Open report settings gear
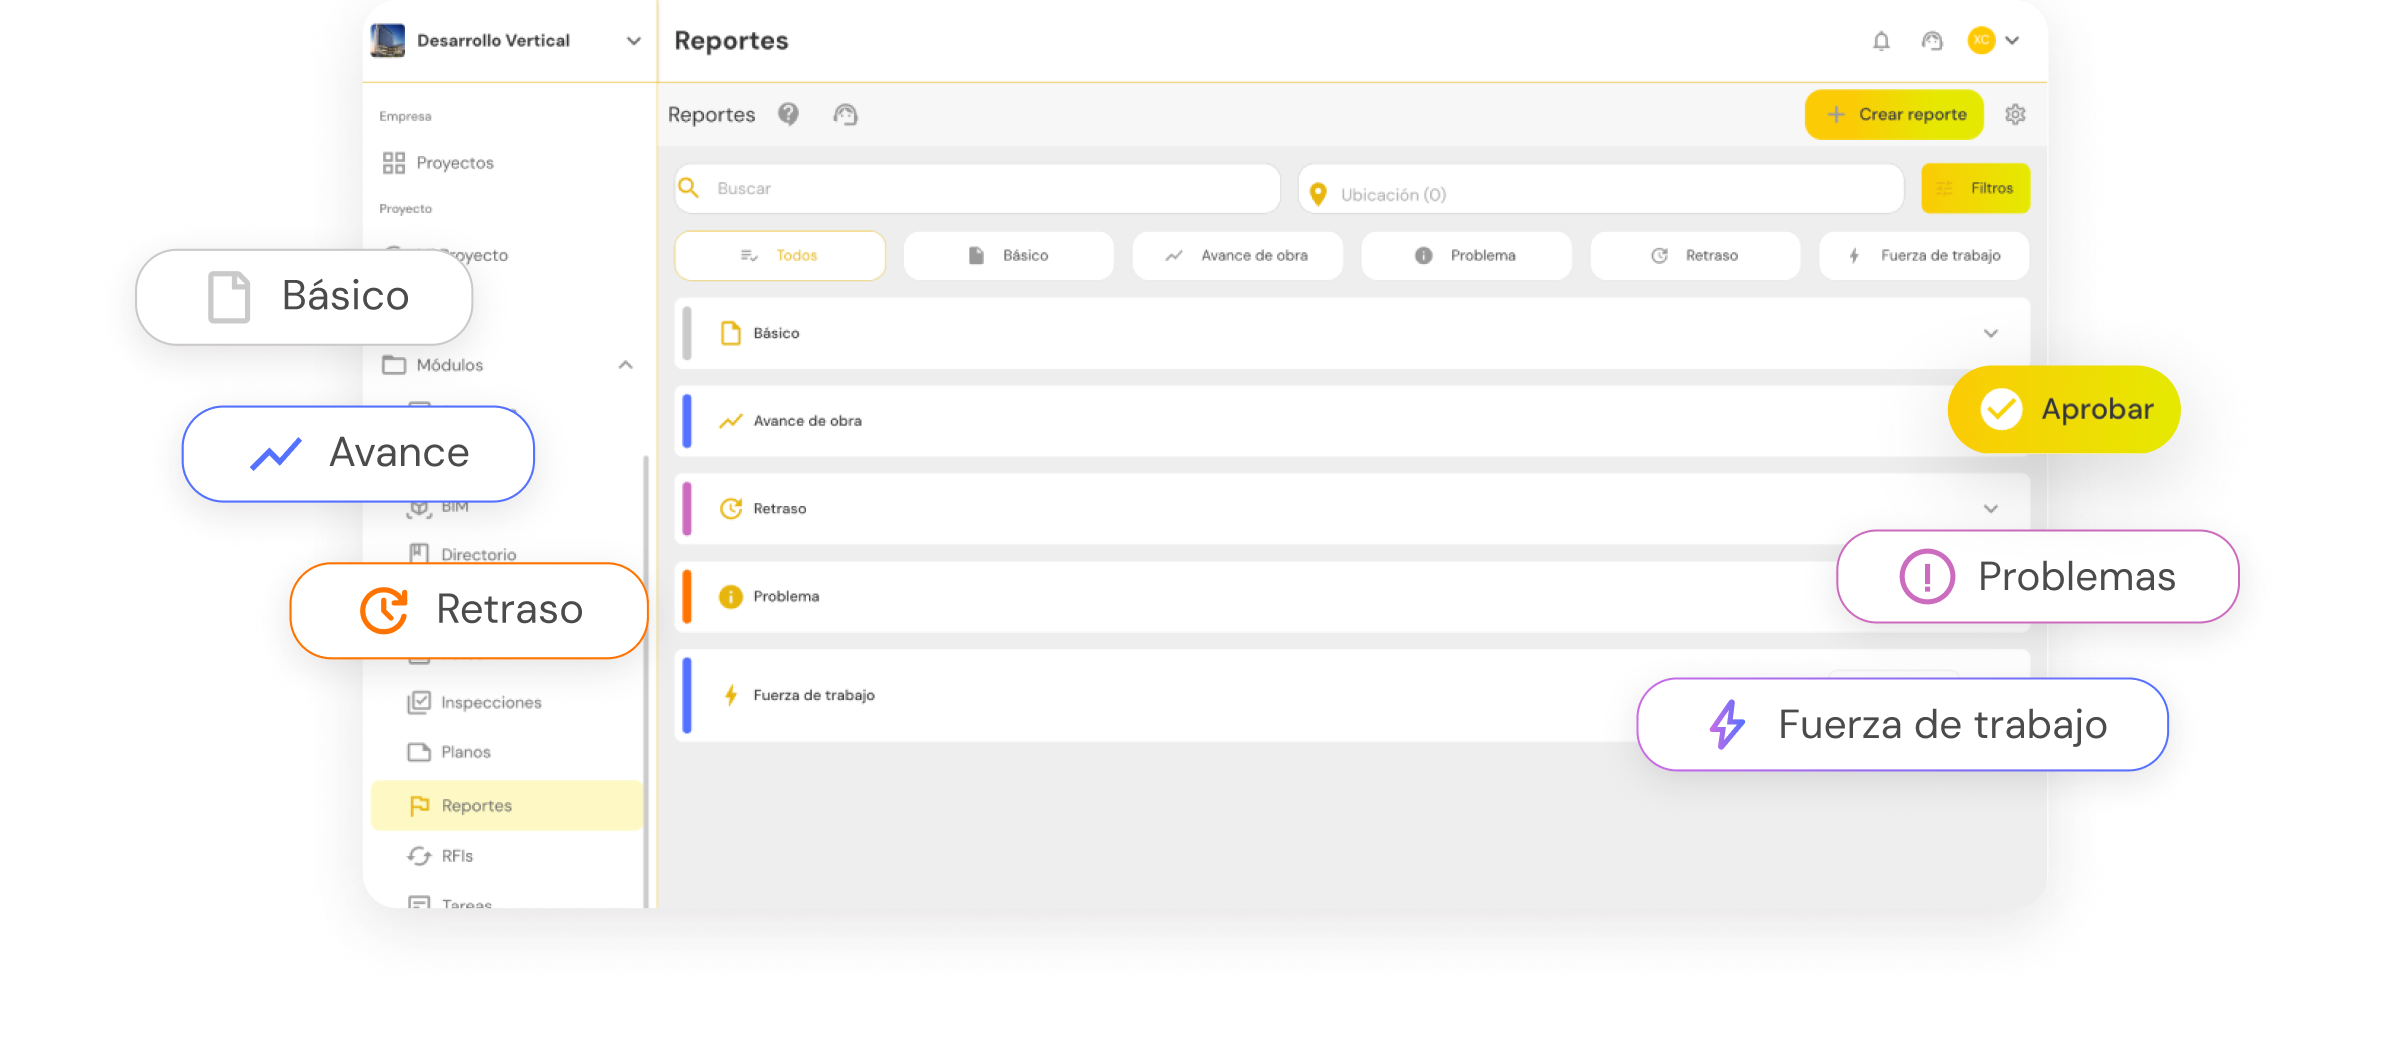2397x1059 pixels. [x=2015, y=115]
